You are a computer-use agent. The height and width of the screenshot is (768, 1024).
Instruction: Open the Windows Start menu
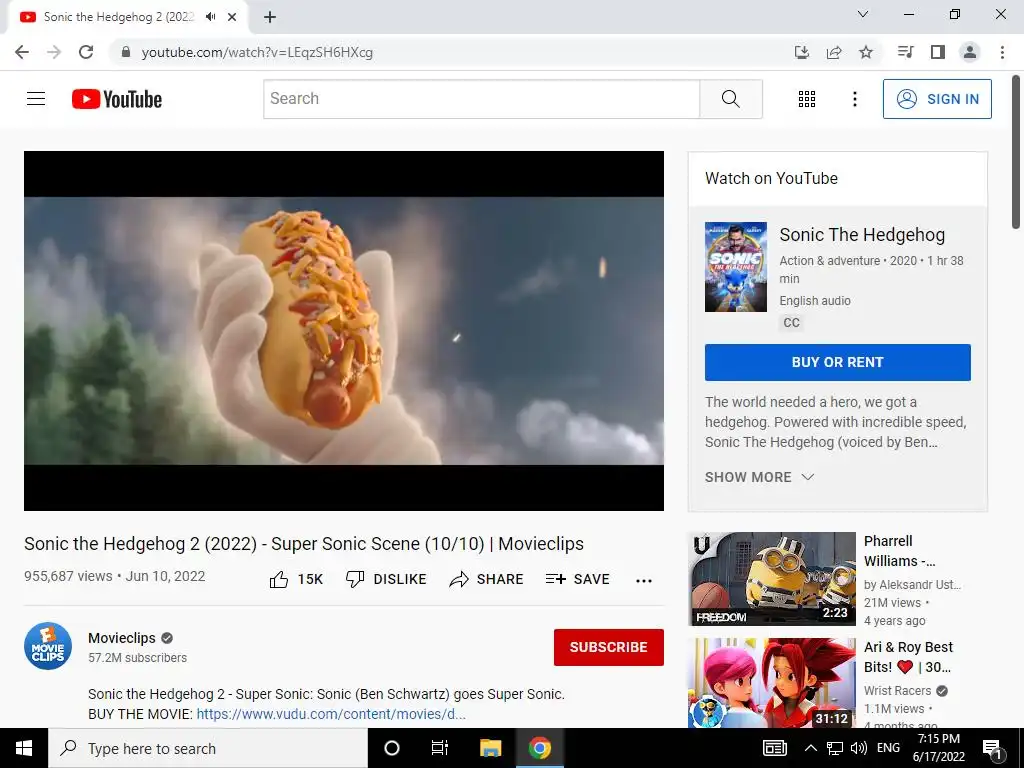[24, 748]
